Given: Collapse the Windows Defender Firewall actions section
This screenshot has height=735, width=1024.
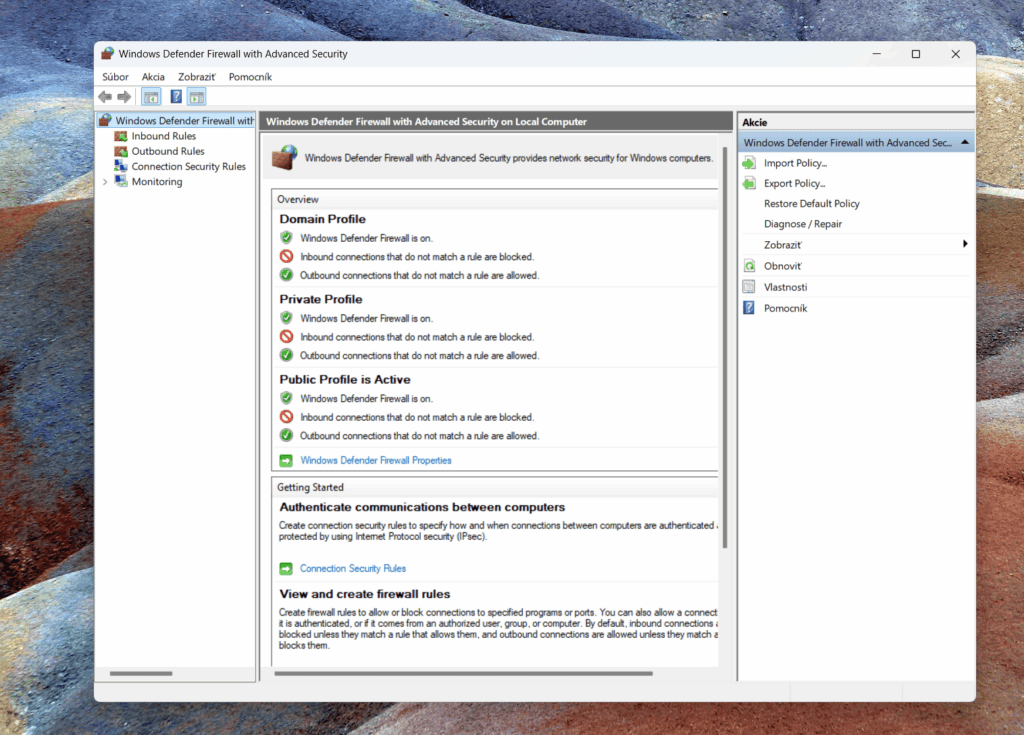Looking at the screenshot, I should 965,142.
